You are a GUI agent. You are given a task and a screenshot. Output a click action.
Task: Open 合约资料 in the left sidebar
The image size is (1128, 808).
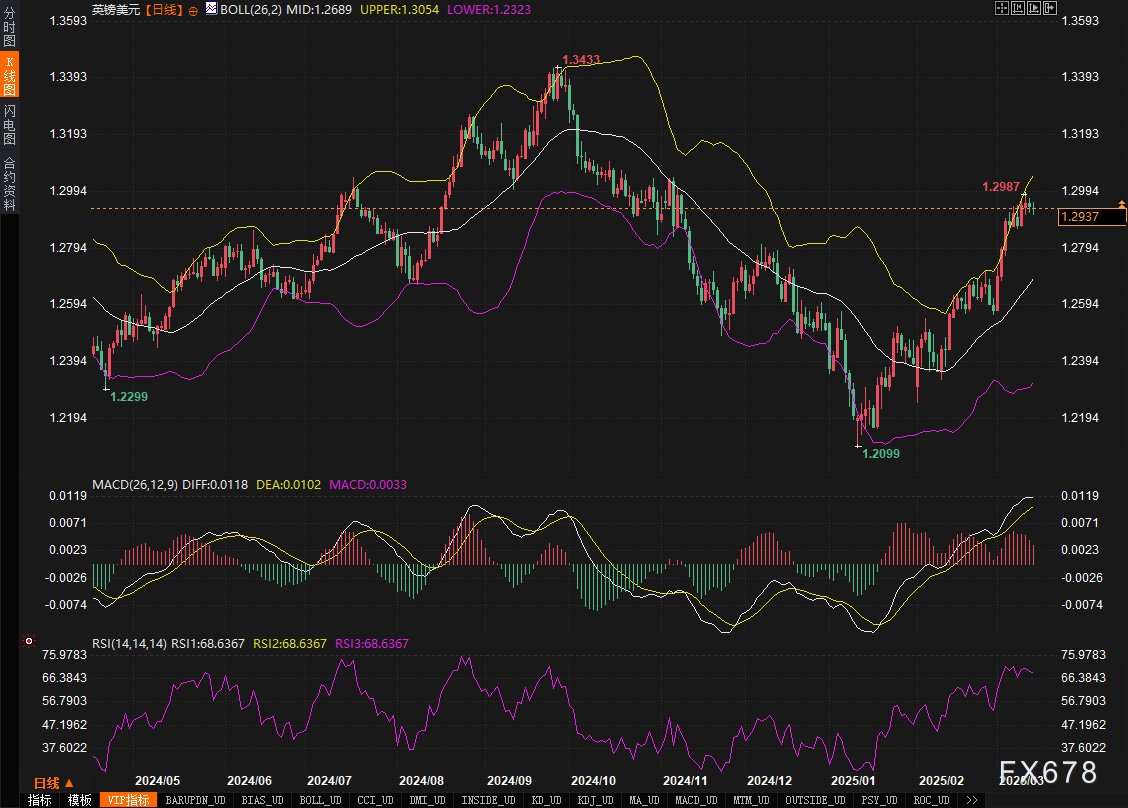coord(9,183)
